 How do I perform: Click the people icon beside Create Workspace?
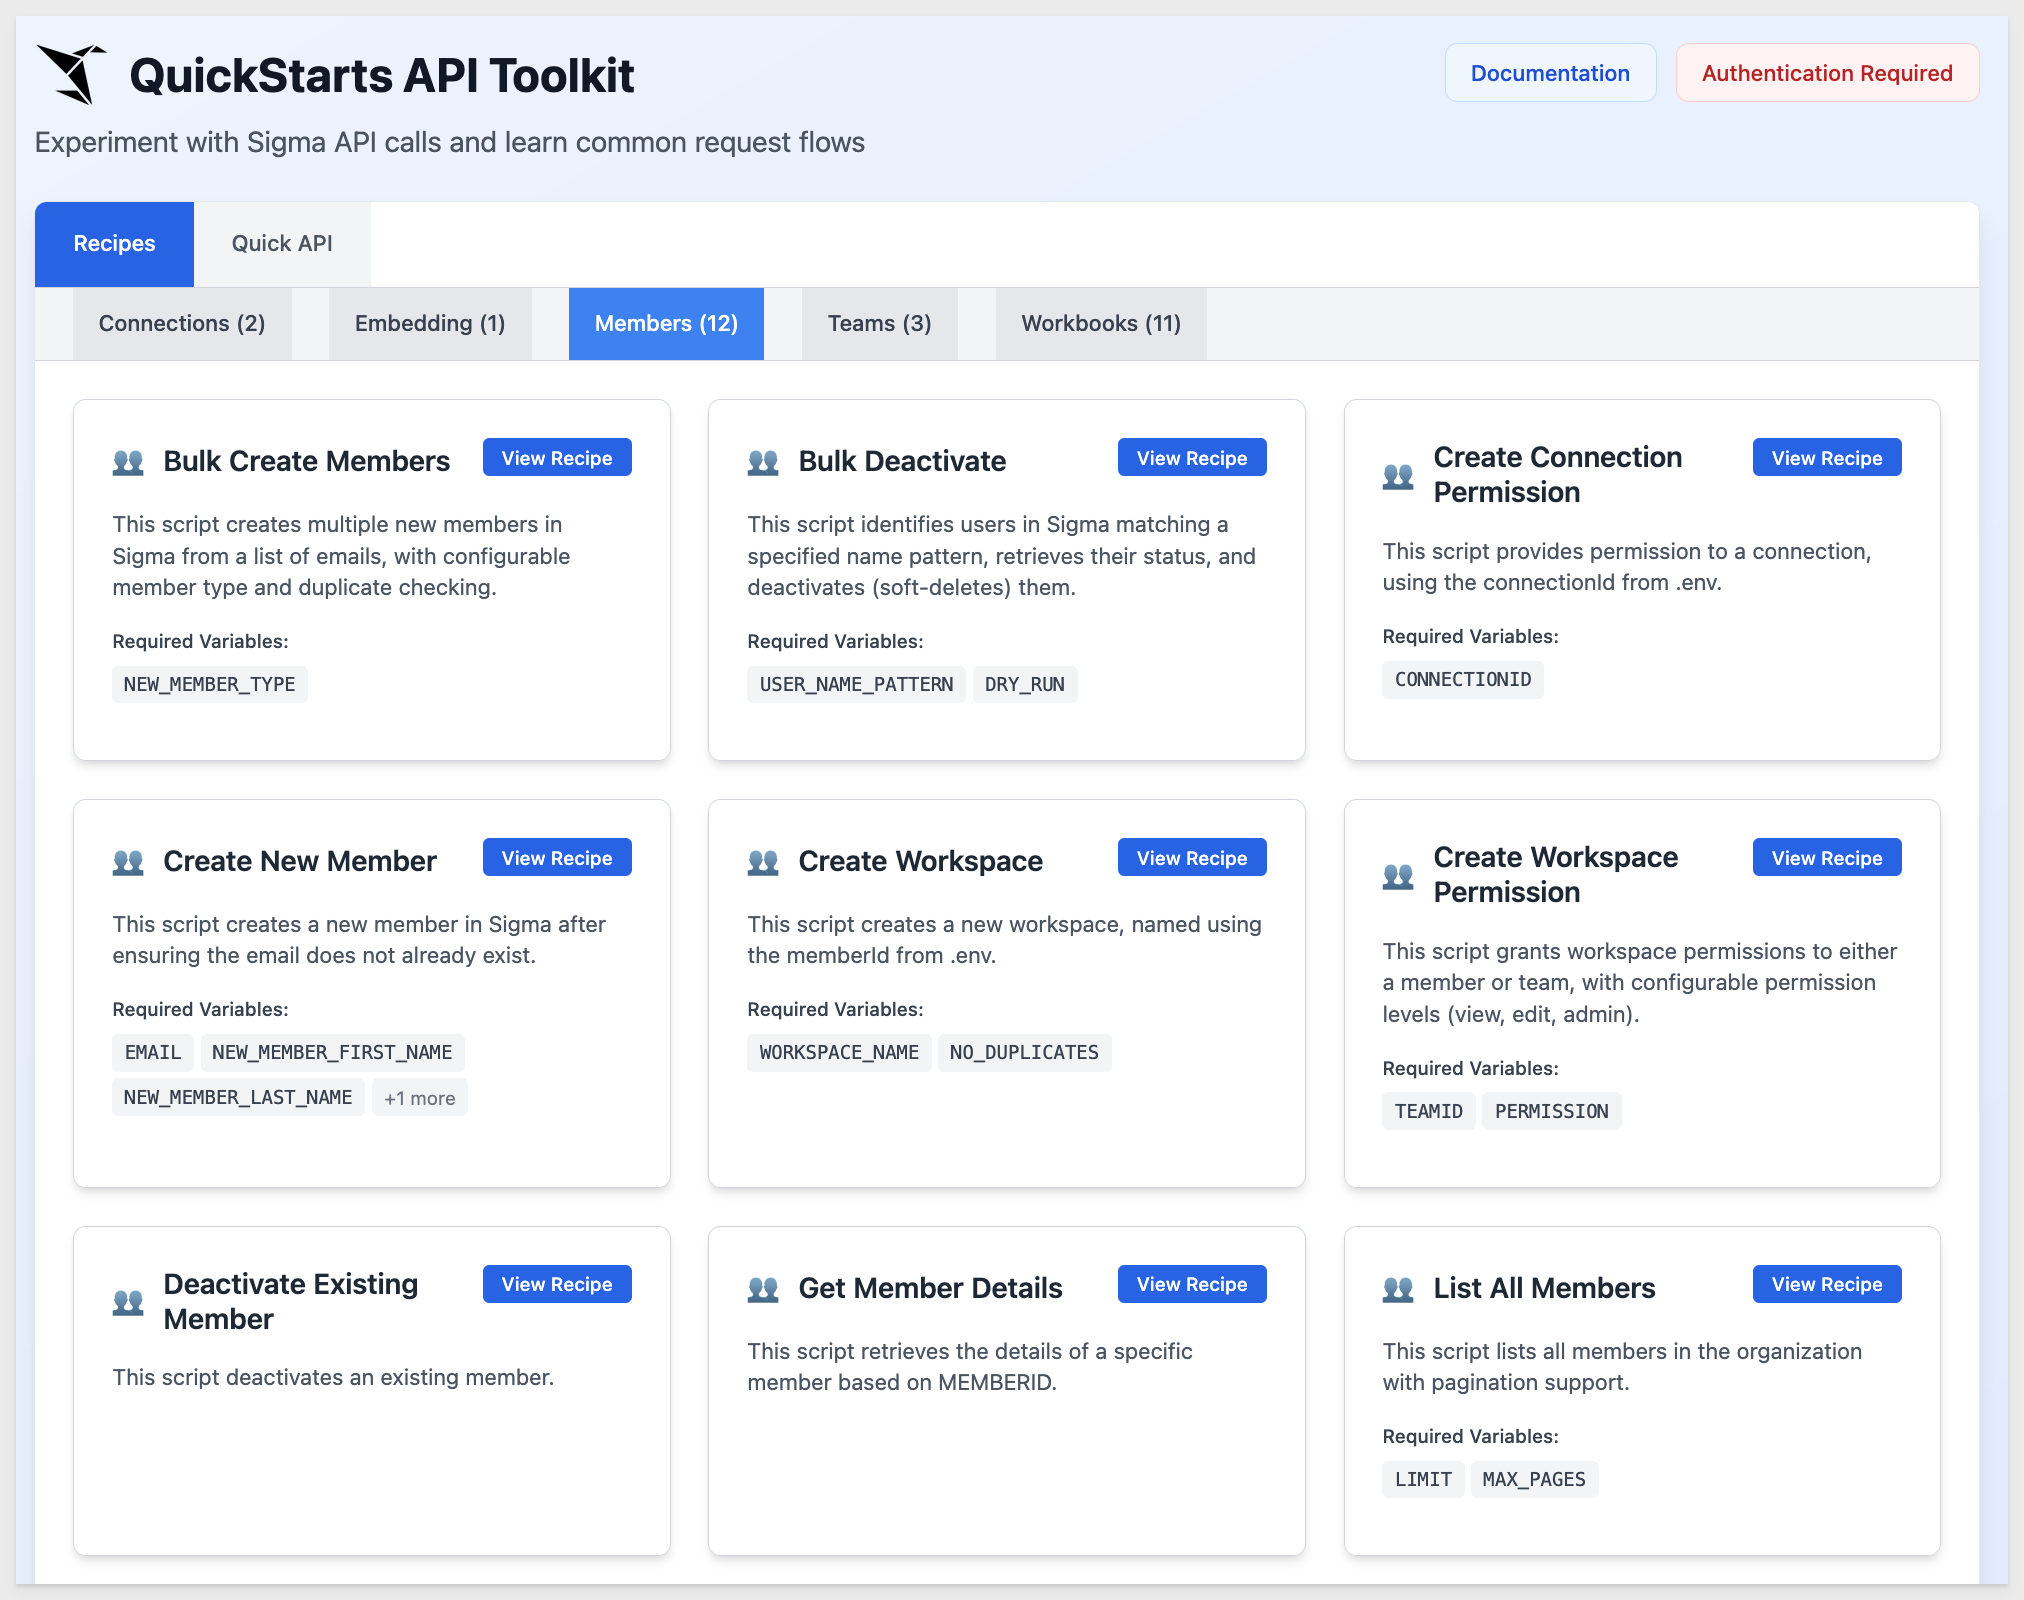tap(763, 862)
